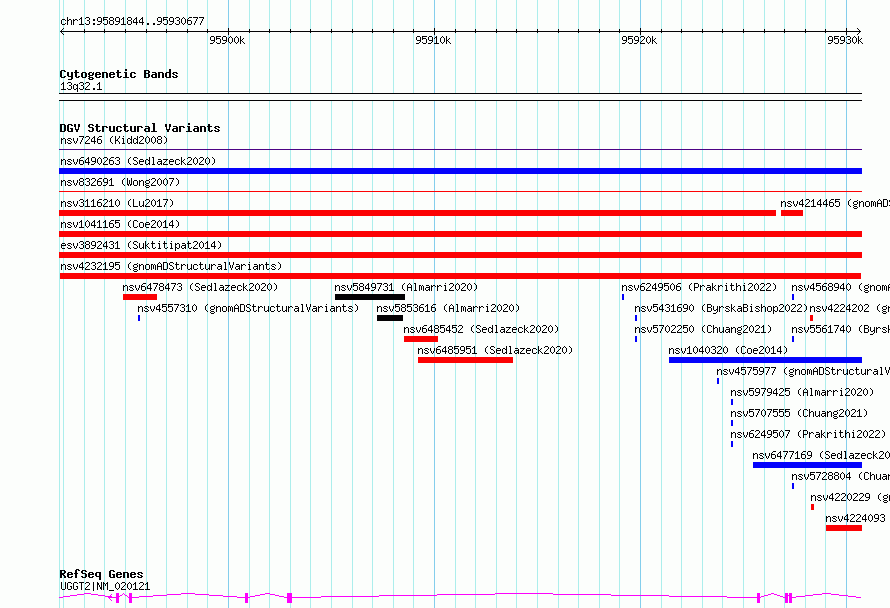Open nsv5702250 (Chuang2021) variant label

pyautogui.click(x=703, y=329)
